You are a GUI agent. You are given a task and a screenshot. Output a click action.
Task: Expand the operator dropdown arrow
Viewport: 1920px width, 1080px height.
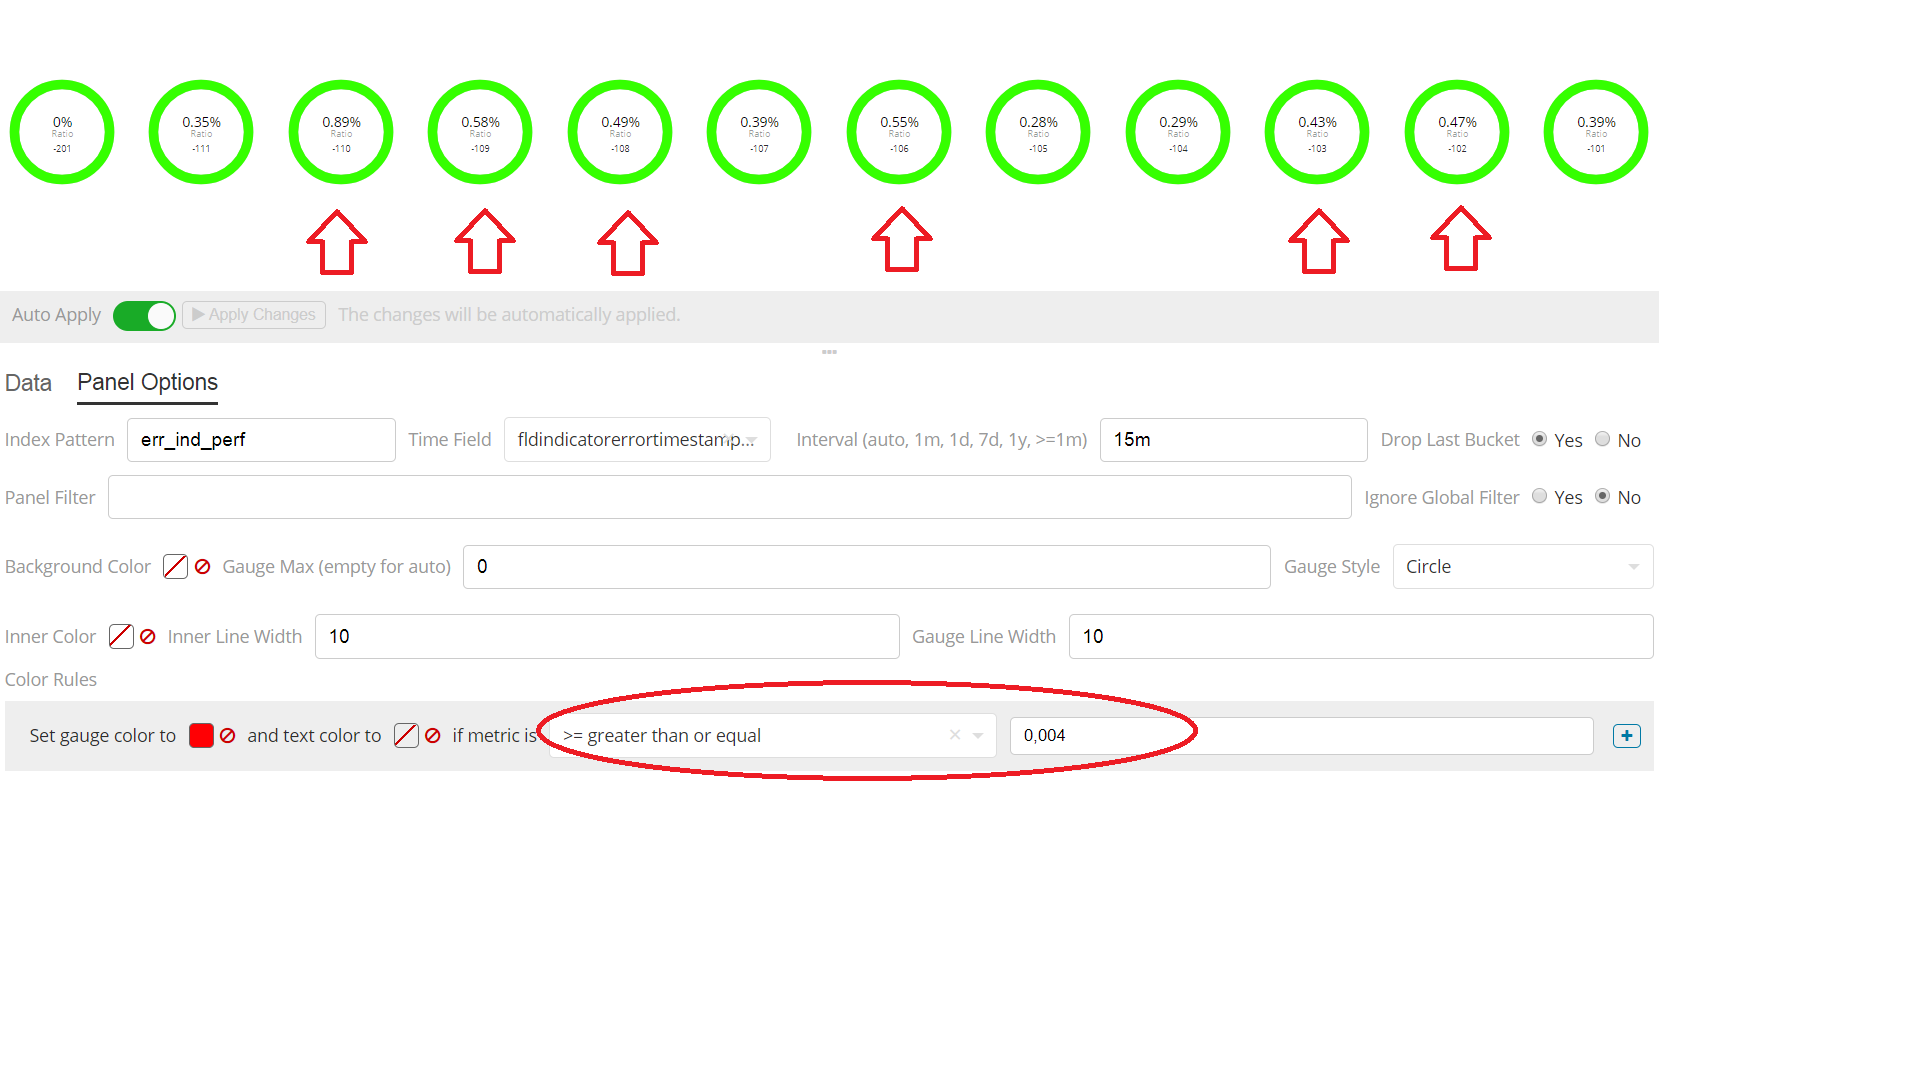coord(978,736)
